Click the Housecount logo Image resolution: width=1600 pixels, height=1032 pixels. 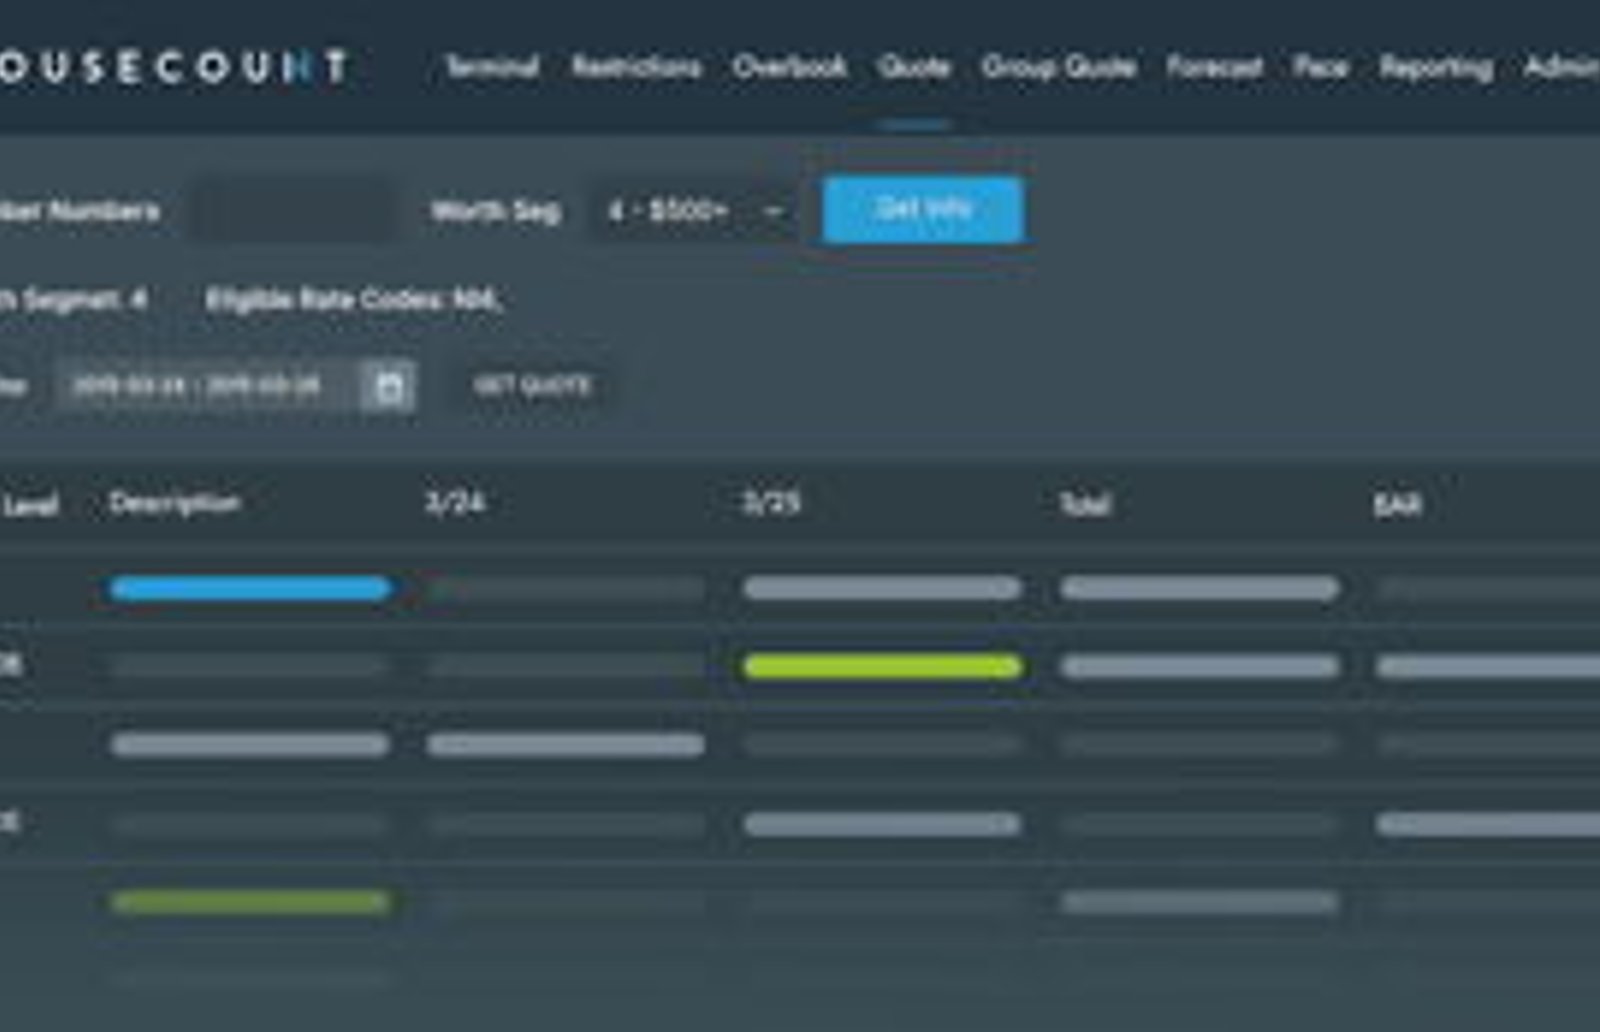[172, 67]
